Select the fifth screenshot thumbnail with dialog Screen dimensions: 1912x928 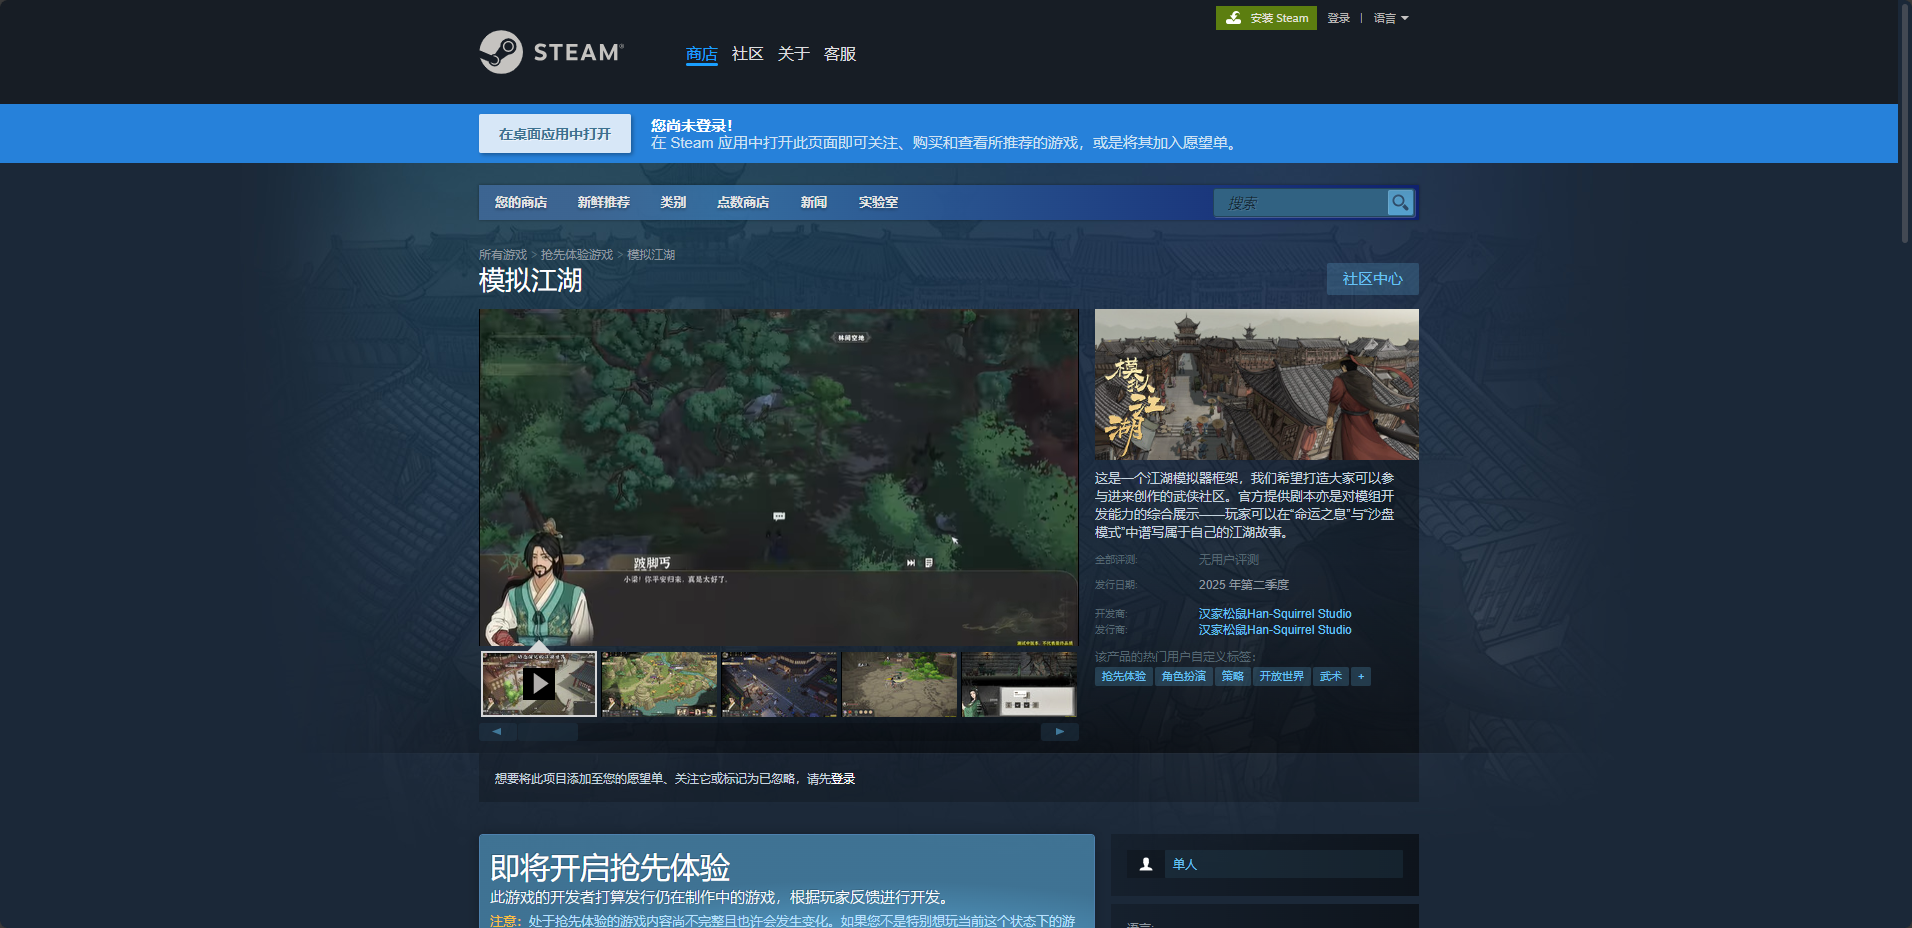click(1019, 684)
